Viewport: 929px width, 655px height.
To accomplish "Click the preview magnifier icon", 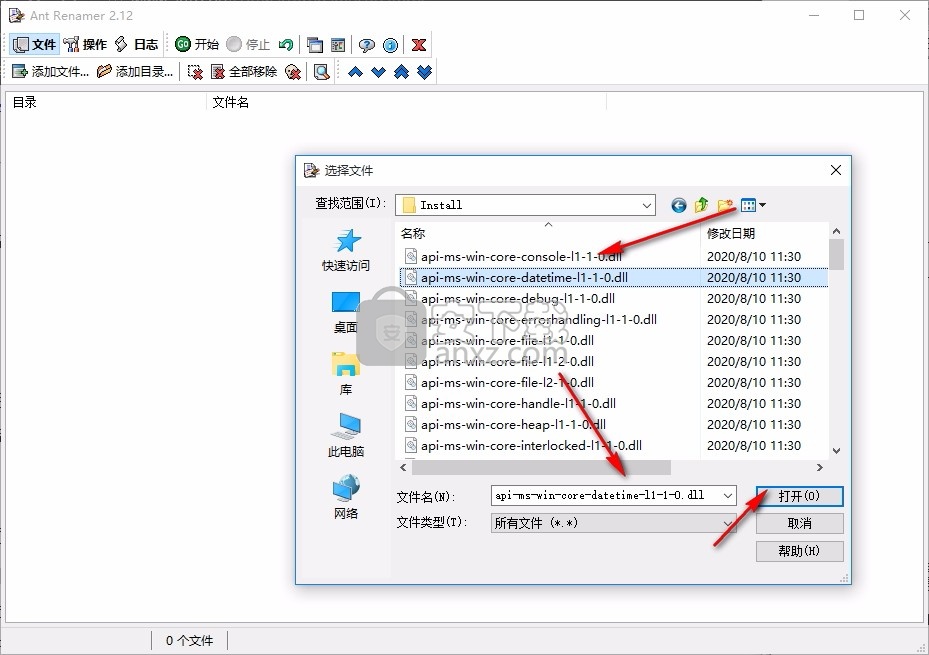I will click(322, 72).
